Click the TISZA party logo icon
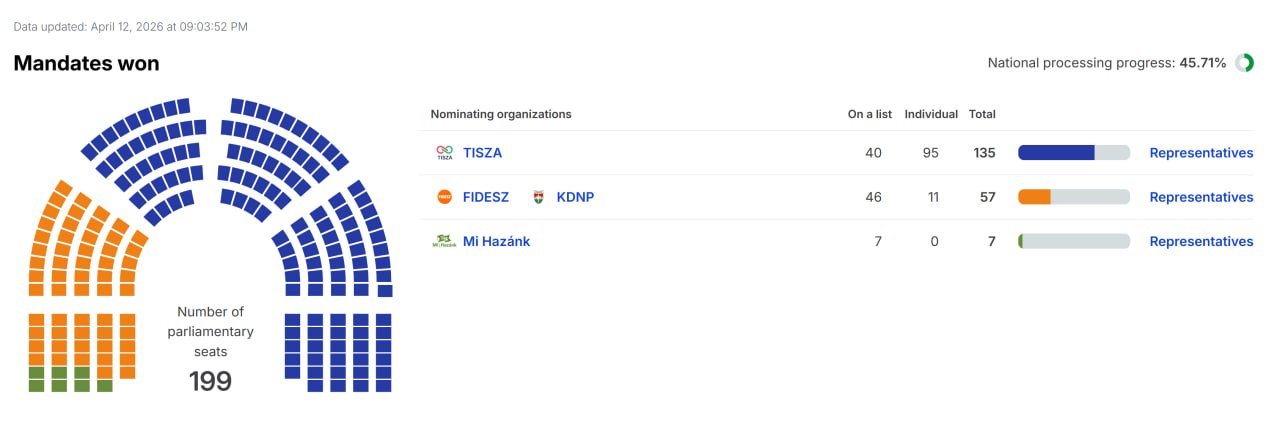Image resolution: width=1280 pixels, height=436 pixels. tap(445, 153)
